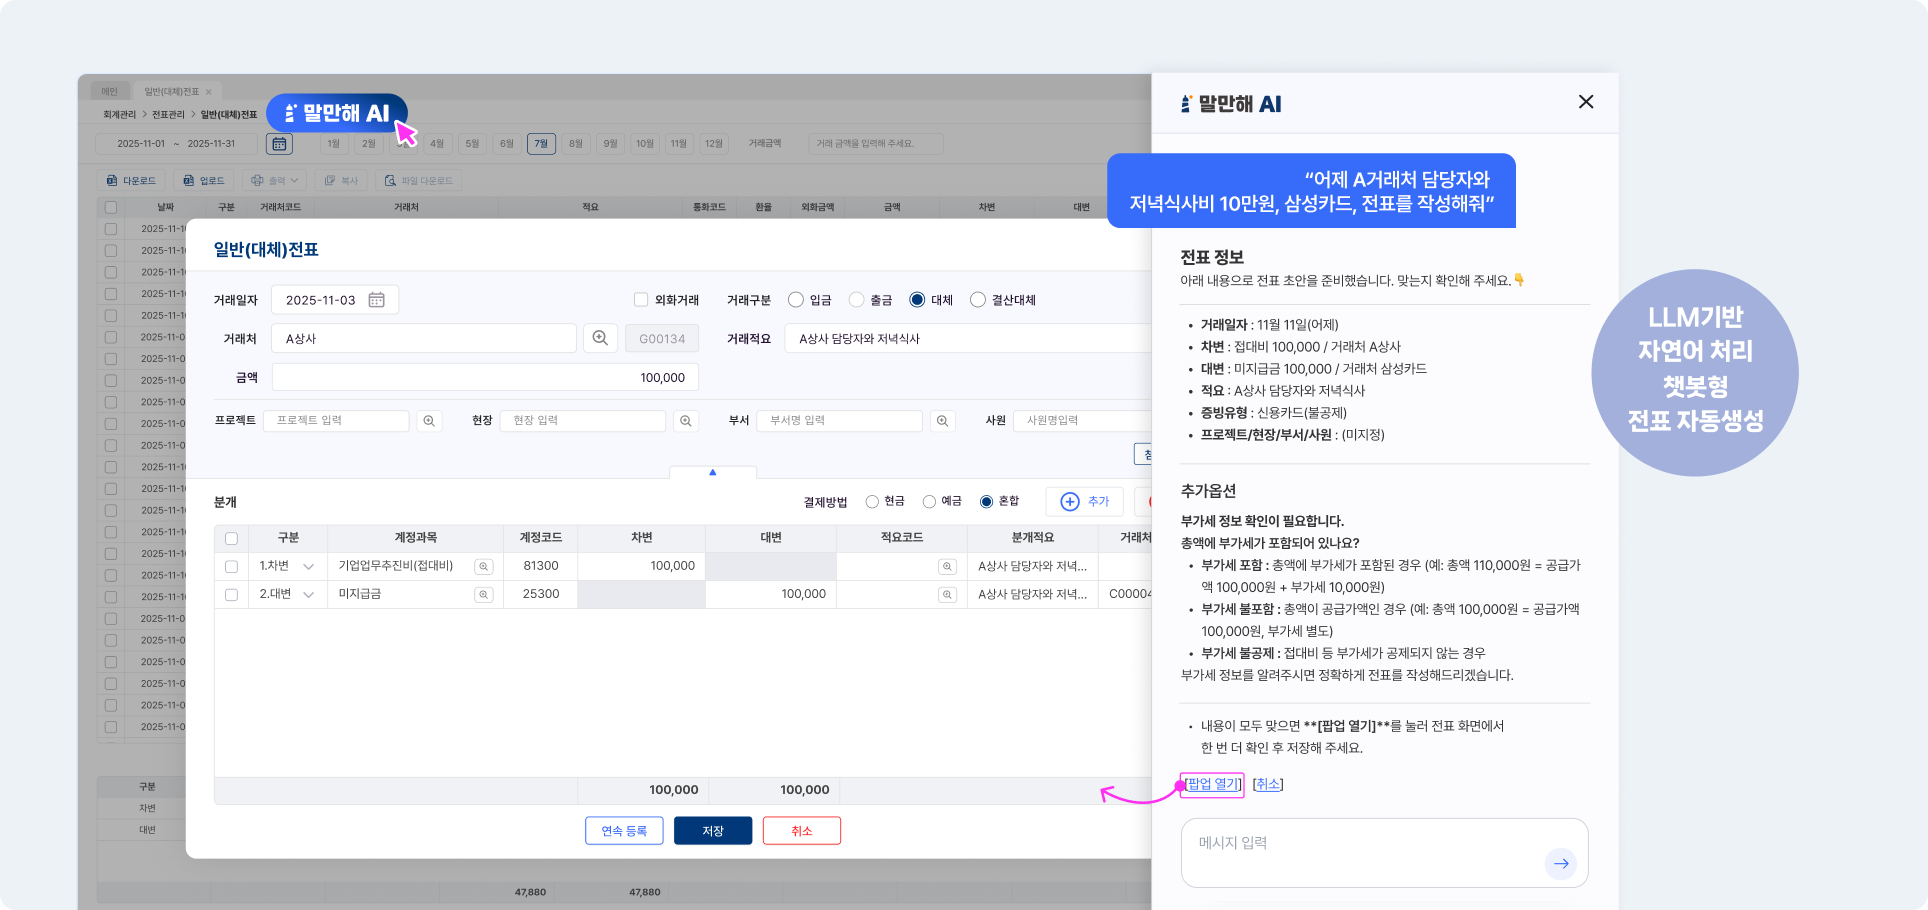
Task: Choose 현금 as payment method
Action: point(872,502)
